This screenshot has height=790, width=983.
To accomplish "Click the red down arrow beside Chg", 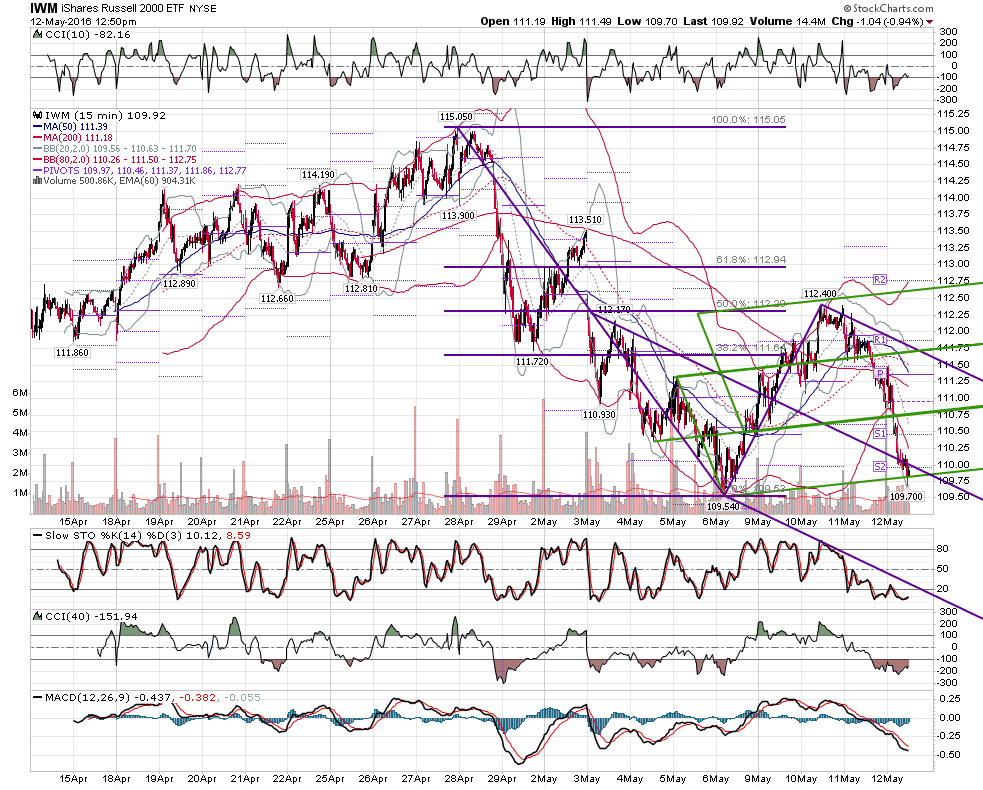I will tap(930, 22).
